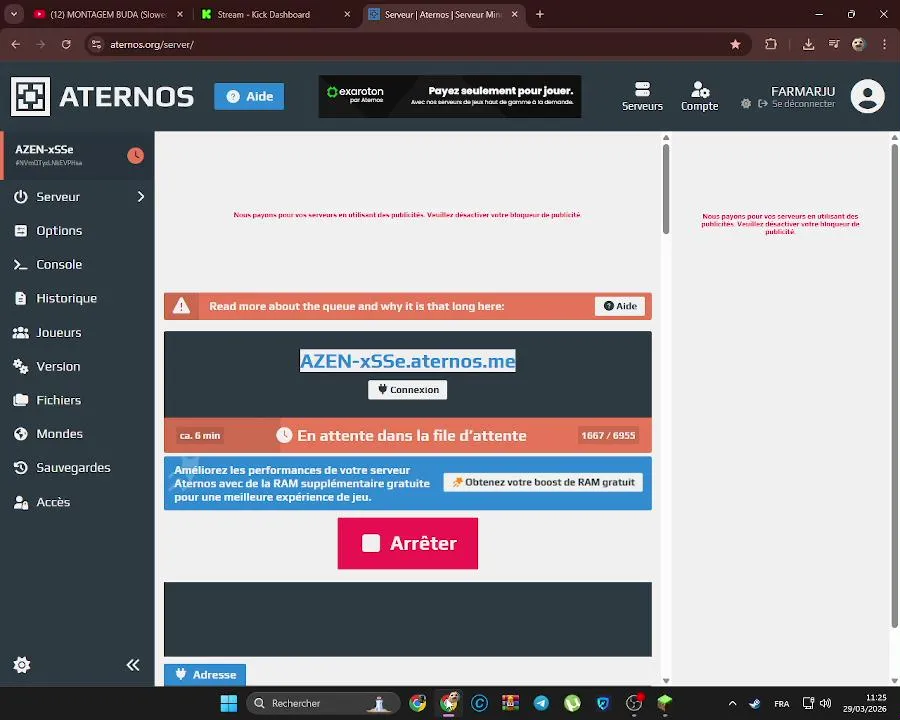The width and height of the screenshot is (900, 720).
Task: Switch to the Stream - Kick Dashboard tab
Action: (x=264, y=15)
